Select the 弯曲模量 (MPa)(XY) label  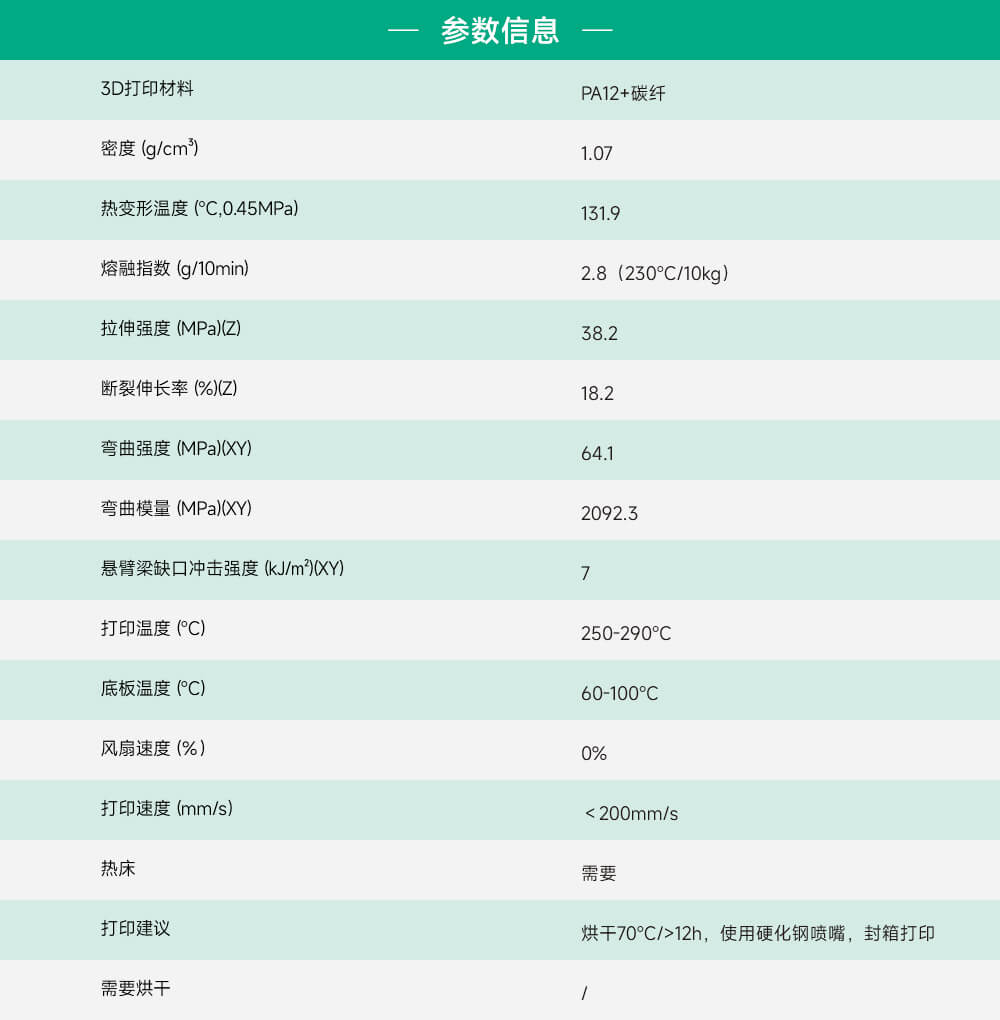(176, 508)
